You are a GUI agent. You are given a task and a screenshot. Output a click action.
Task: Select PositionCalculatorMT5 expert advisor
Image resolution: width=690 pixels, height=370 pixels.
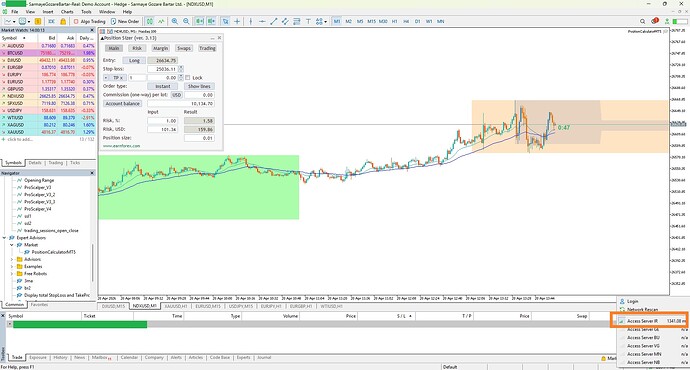[x=53, y=252]
